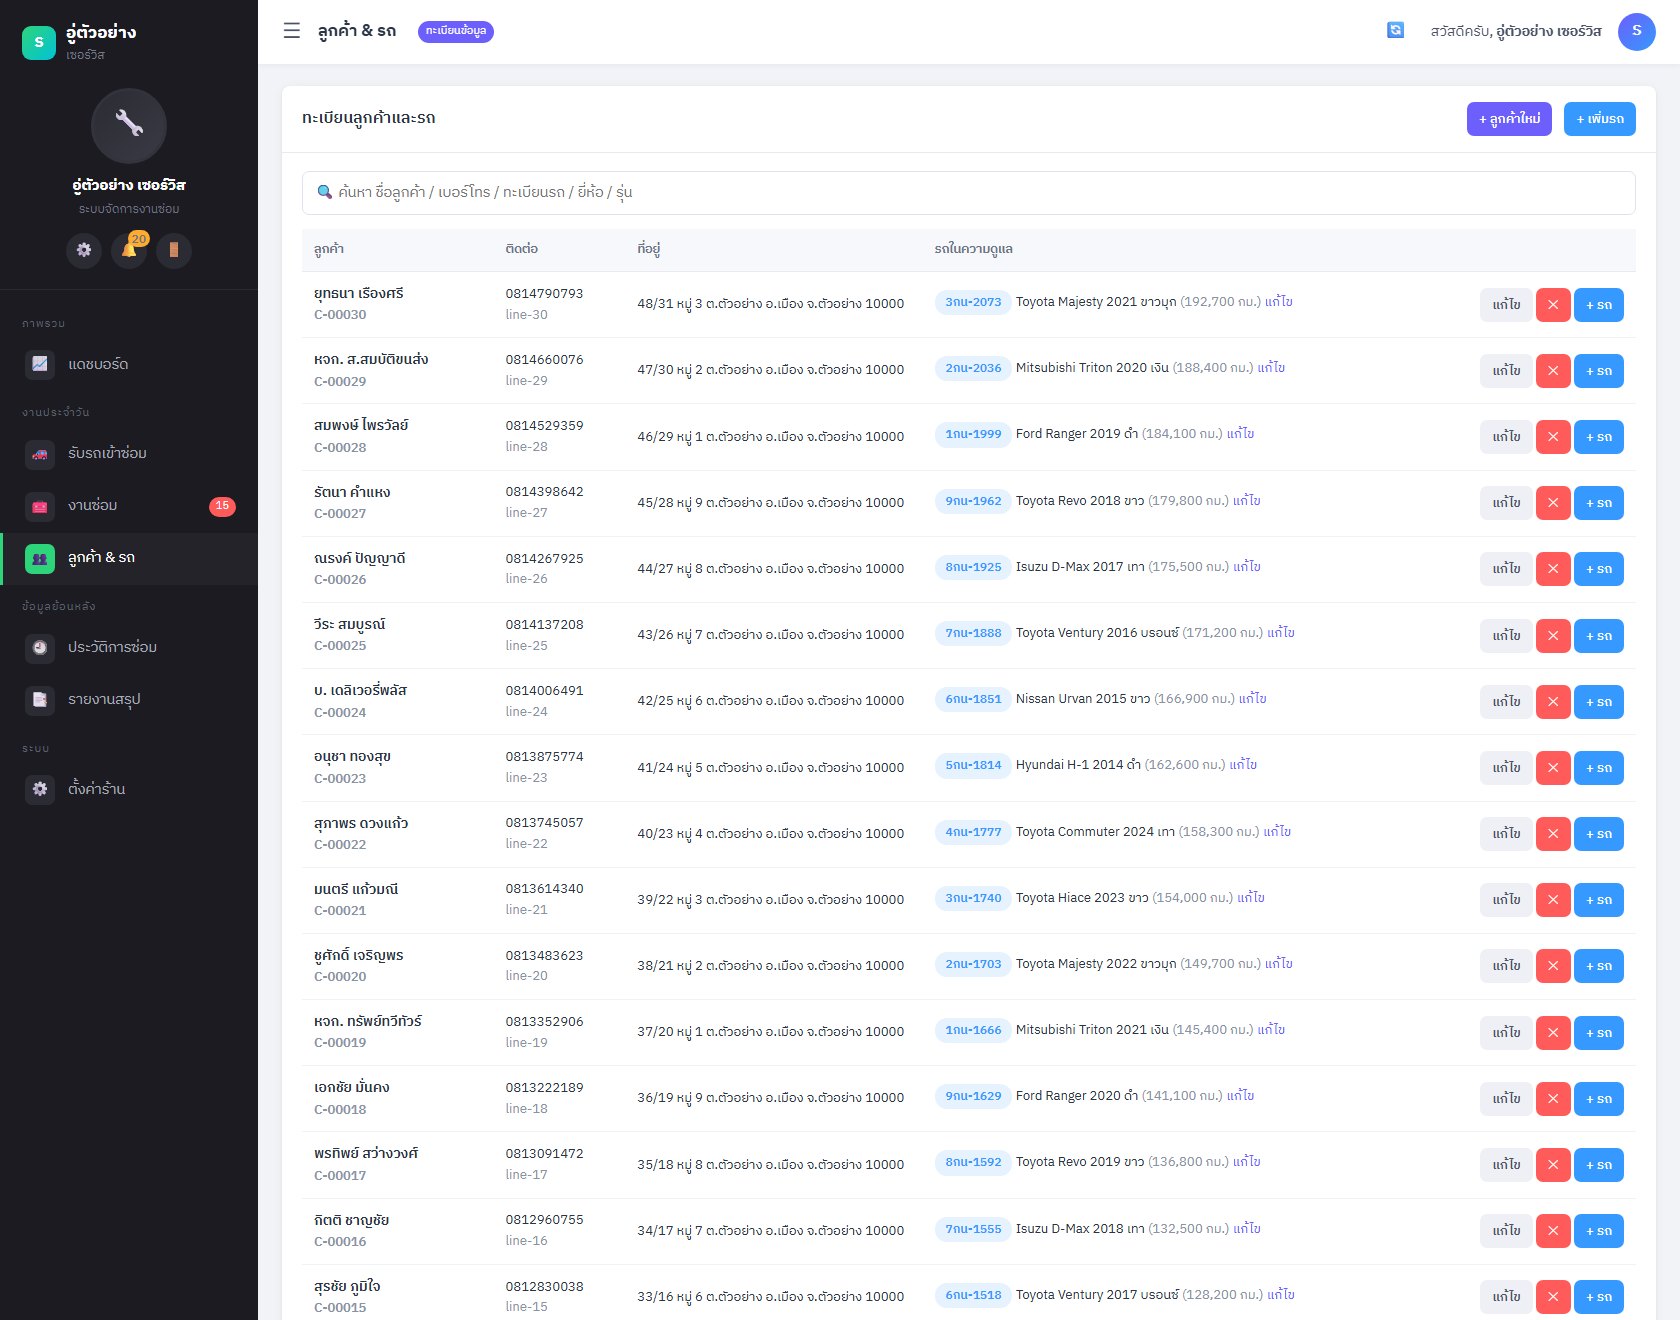Click the logout door icon

coord(174,250)
